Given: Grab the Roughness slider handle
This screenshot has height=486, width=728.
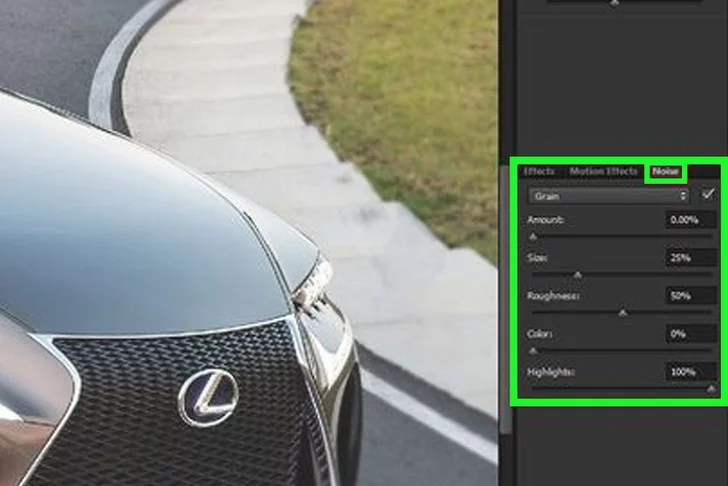Looking at the screenshot, I should coord(623,313).
